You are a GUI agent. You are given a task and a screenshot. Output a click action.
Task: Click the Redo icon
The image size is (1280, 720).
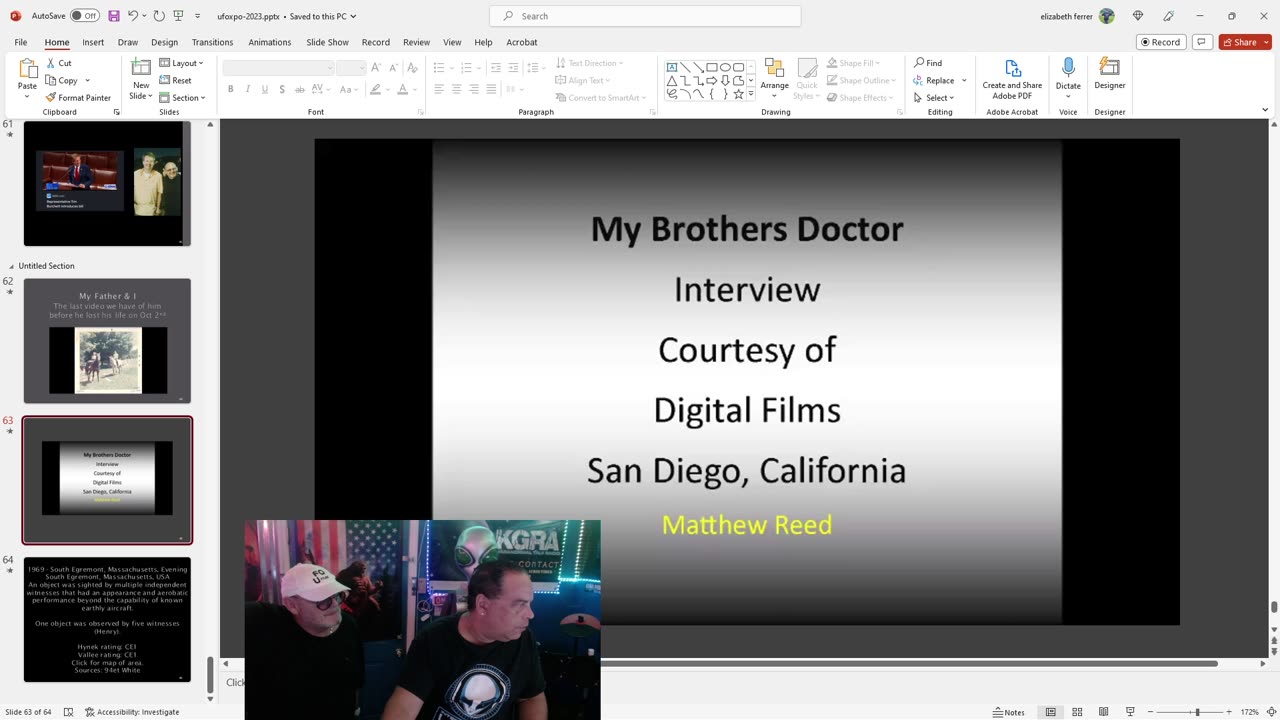point(159,16)
